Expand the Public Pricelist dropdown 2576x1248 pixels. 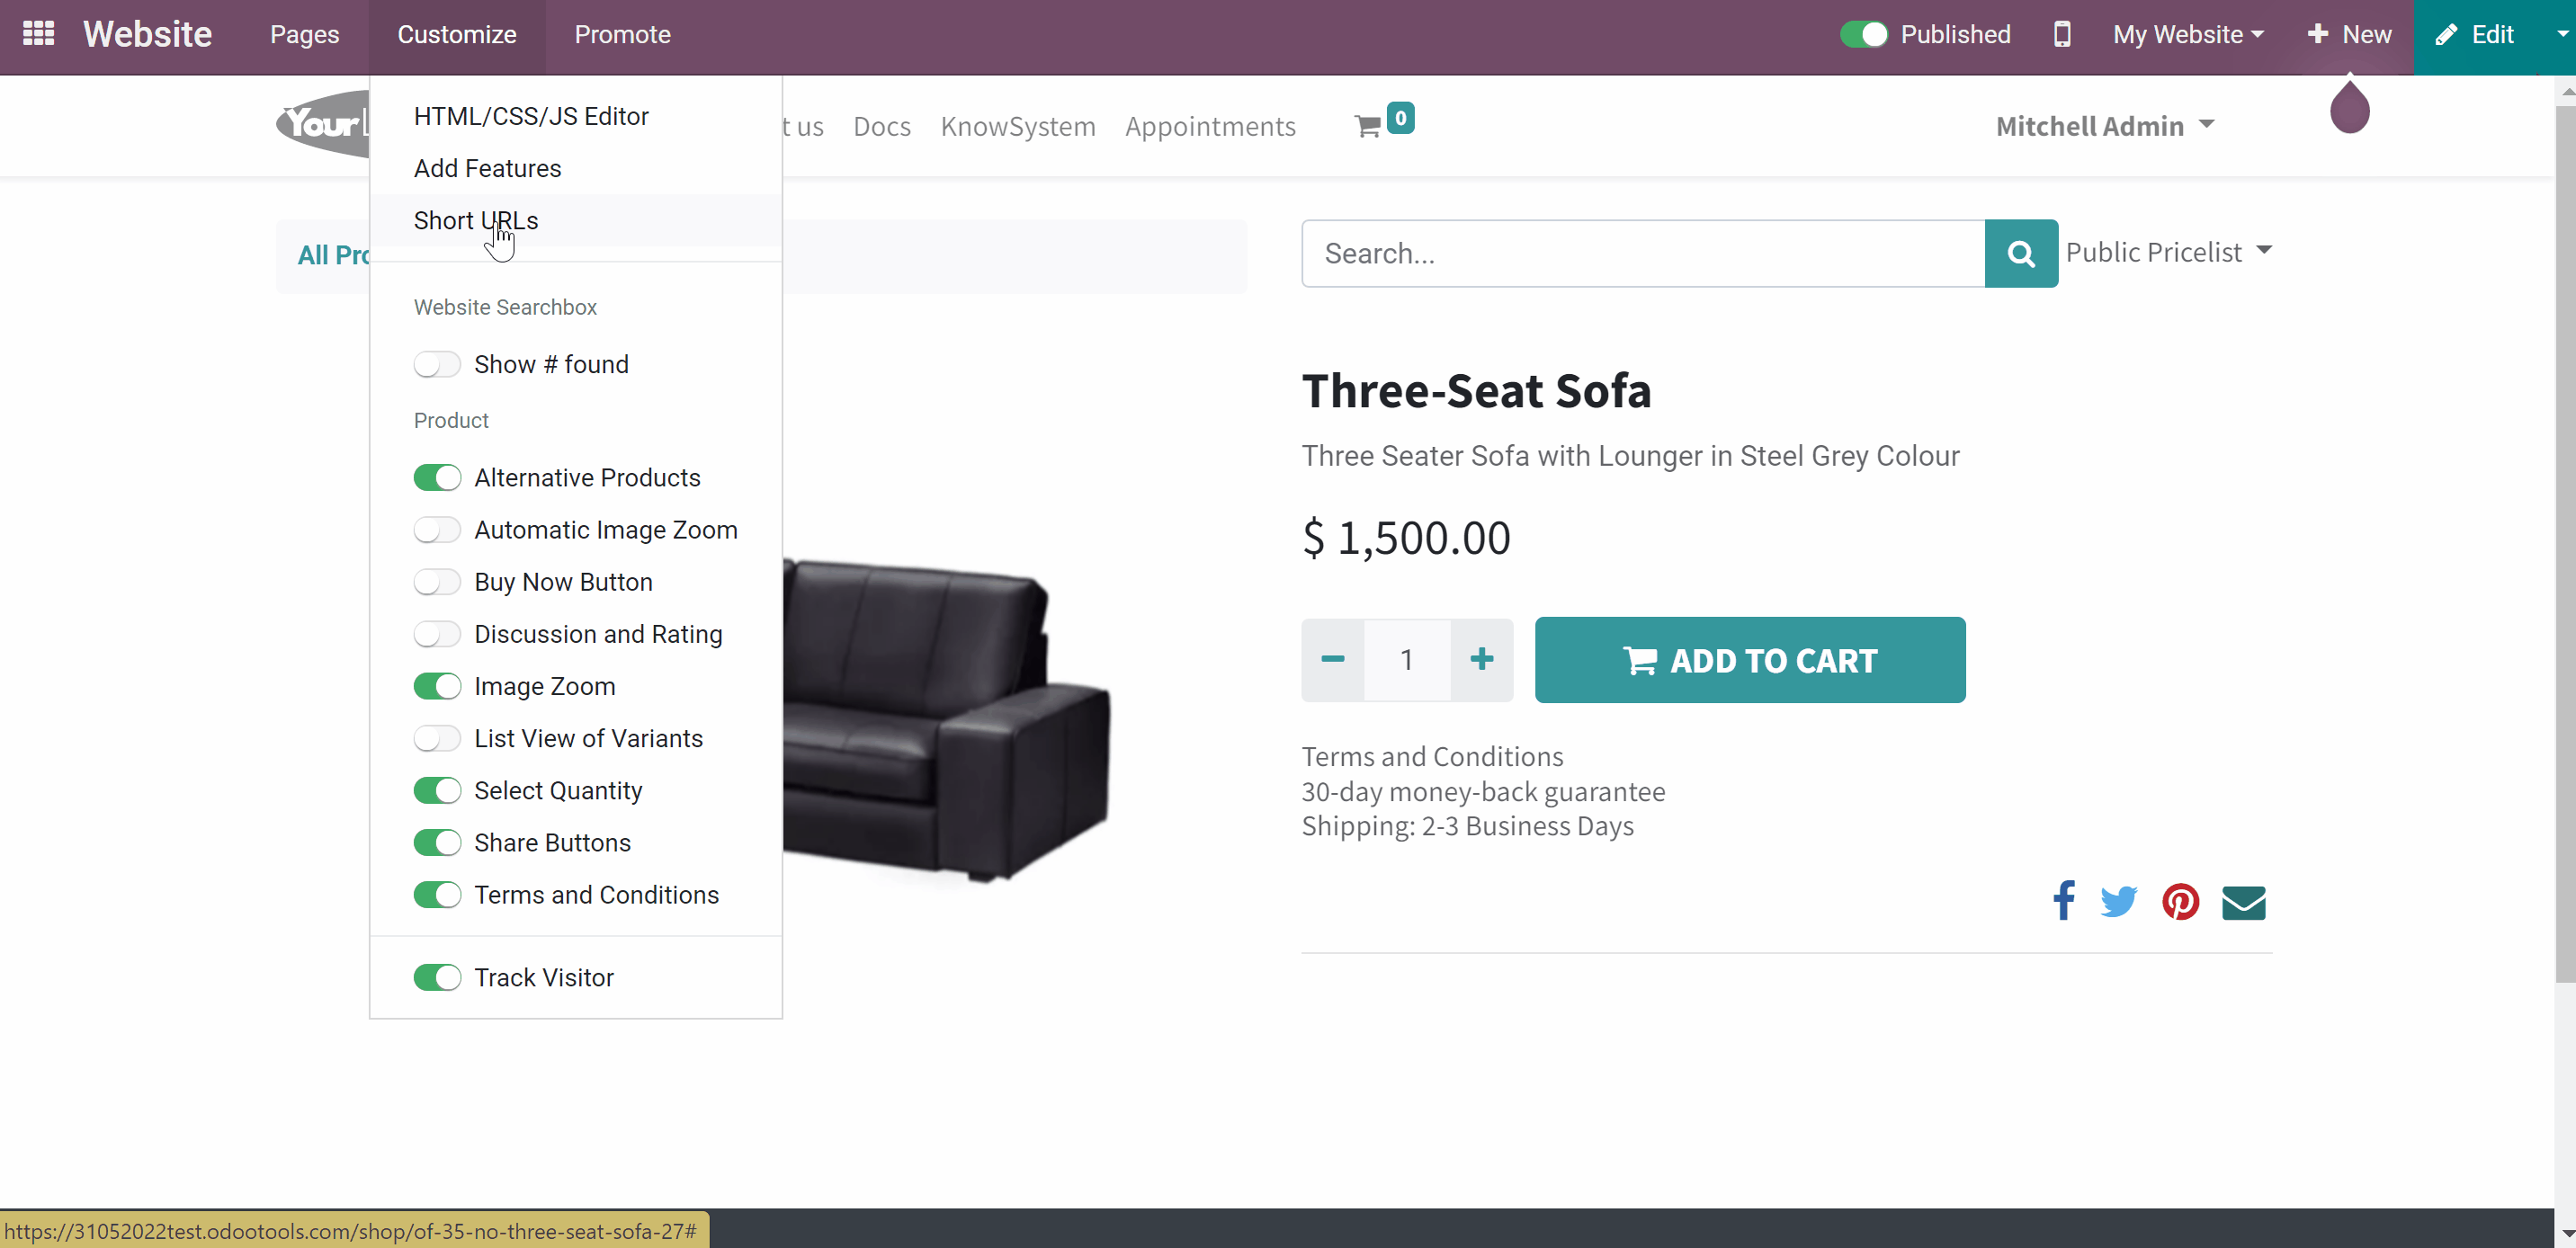point(2168,252)
